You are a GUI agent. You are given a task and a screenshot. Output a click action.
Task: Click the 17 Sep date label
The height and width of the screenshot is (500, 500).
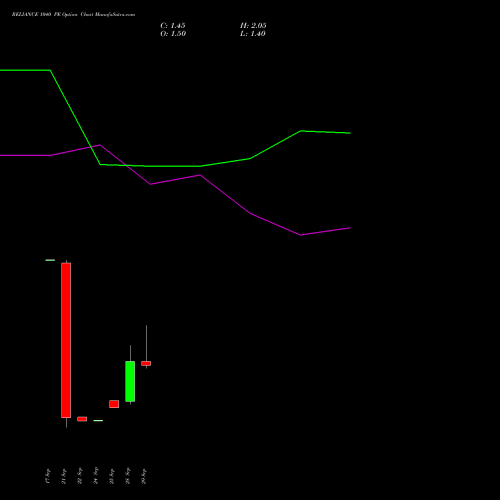pos(47,476)
